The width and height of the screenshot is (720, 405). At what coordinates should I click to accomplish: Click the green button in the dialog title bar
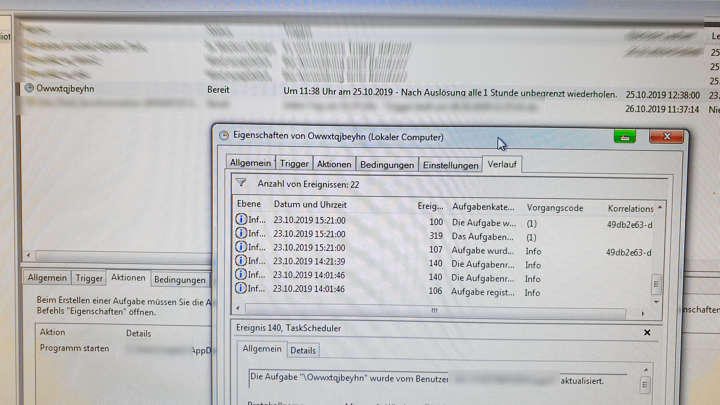pos(625,136)
